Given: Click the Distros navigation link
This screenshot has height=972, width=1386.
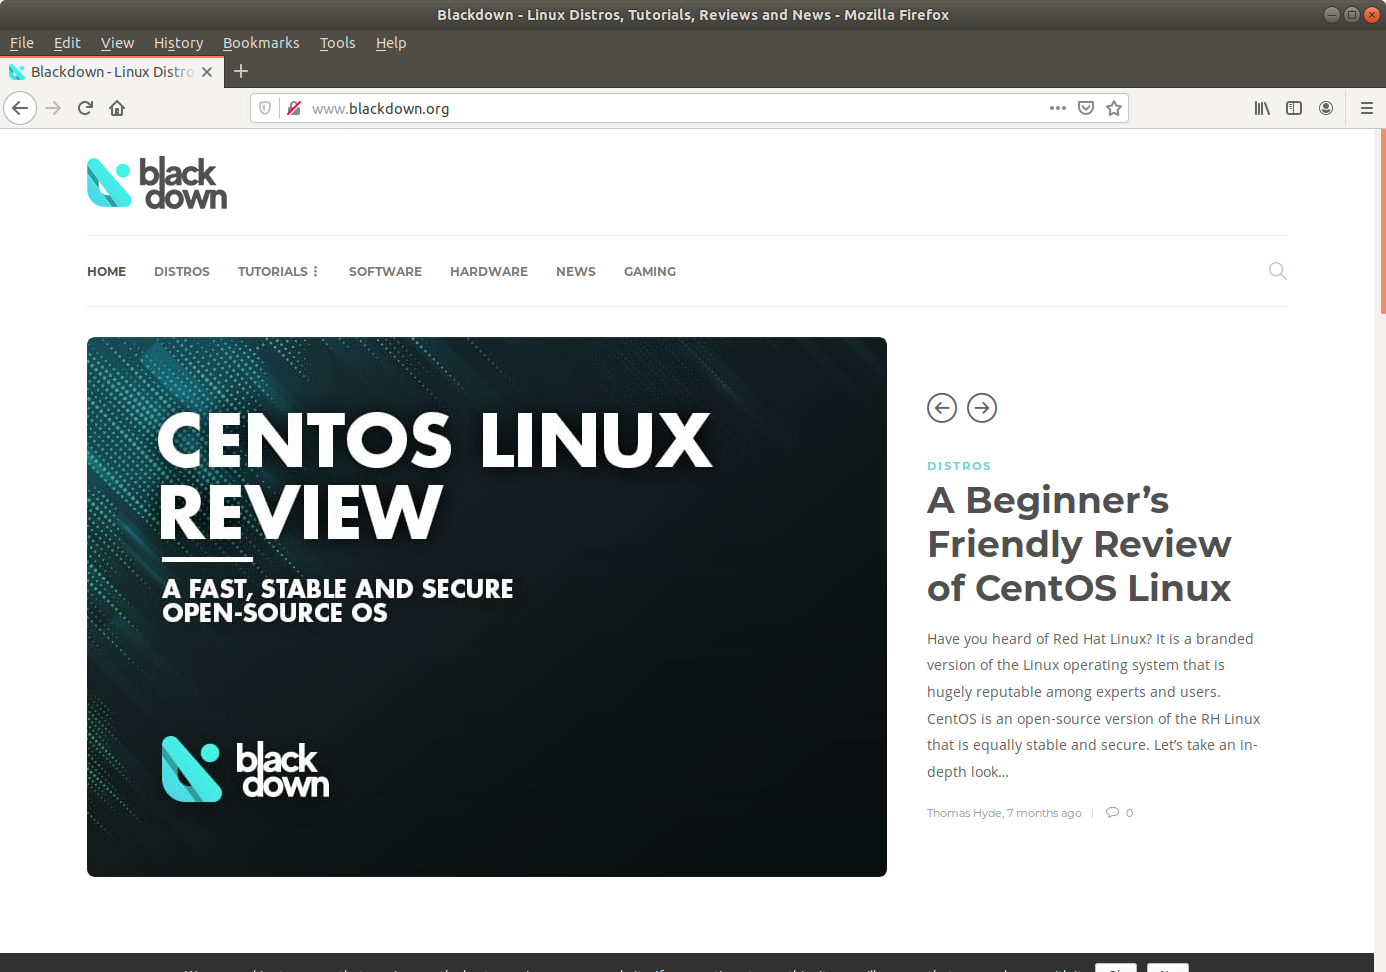Looking at the screenshot, I should (x=182, y=271).
